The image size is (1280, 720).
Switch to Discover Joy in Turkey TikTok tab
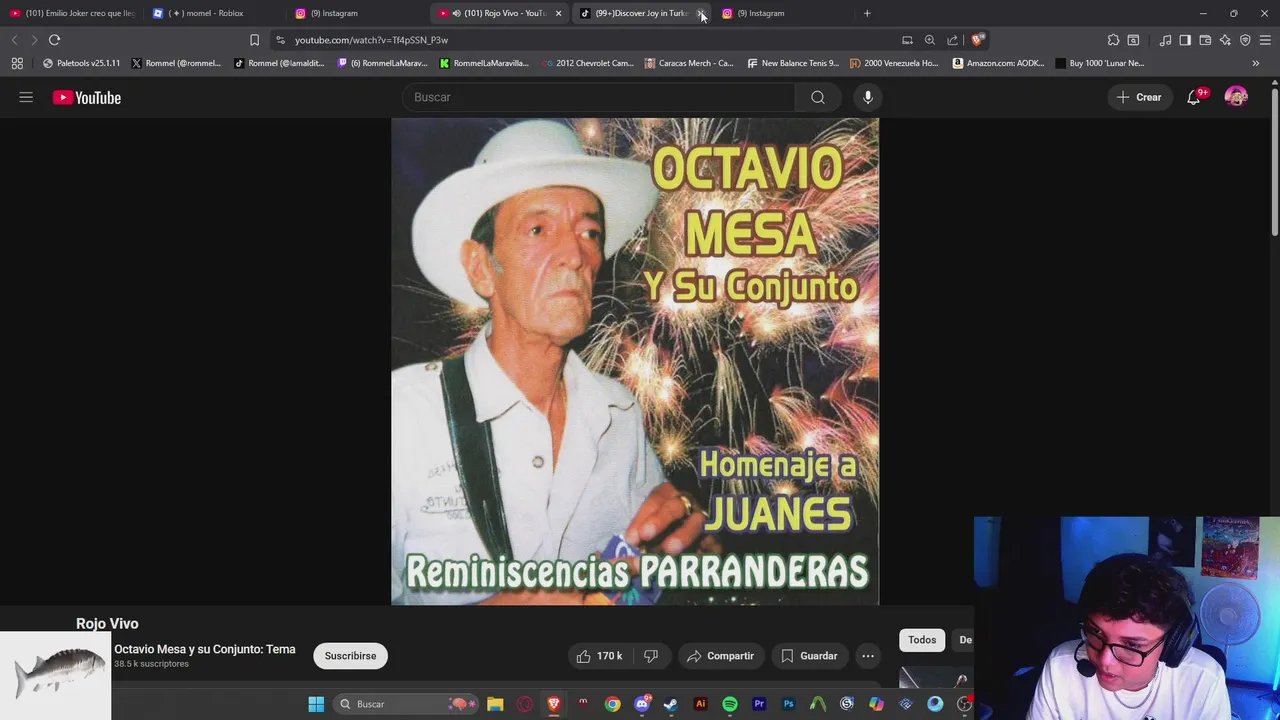pyautogui.click(x=634, y=13)
